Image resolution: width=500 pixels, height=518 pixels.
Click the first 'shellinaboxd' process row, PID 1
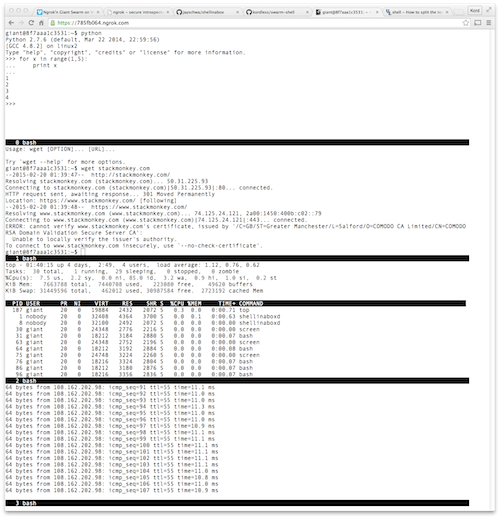tap(149, 316)
